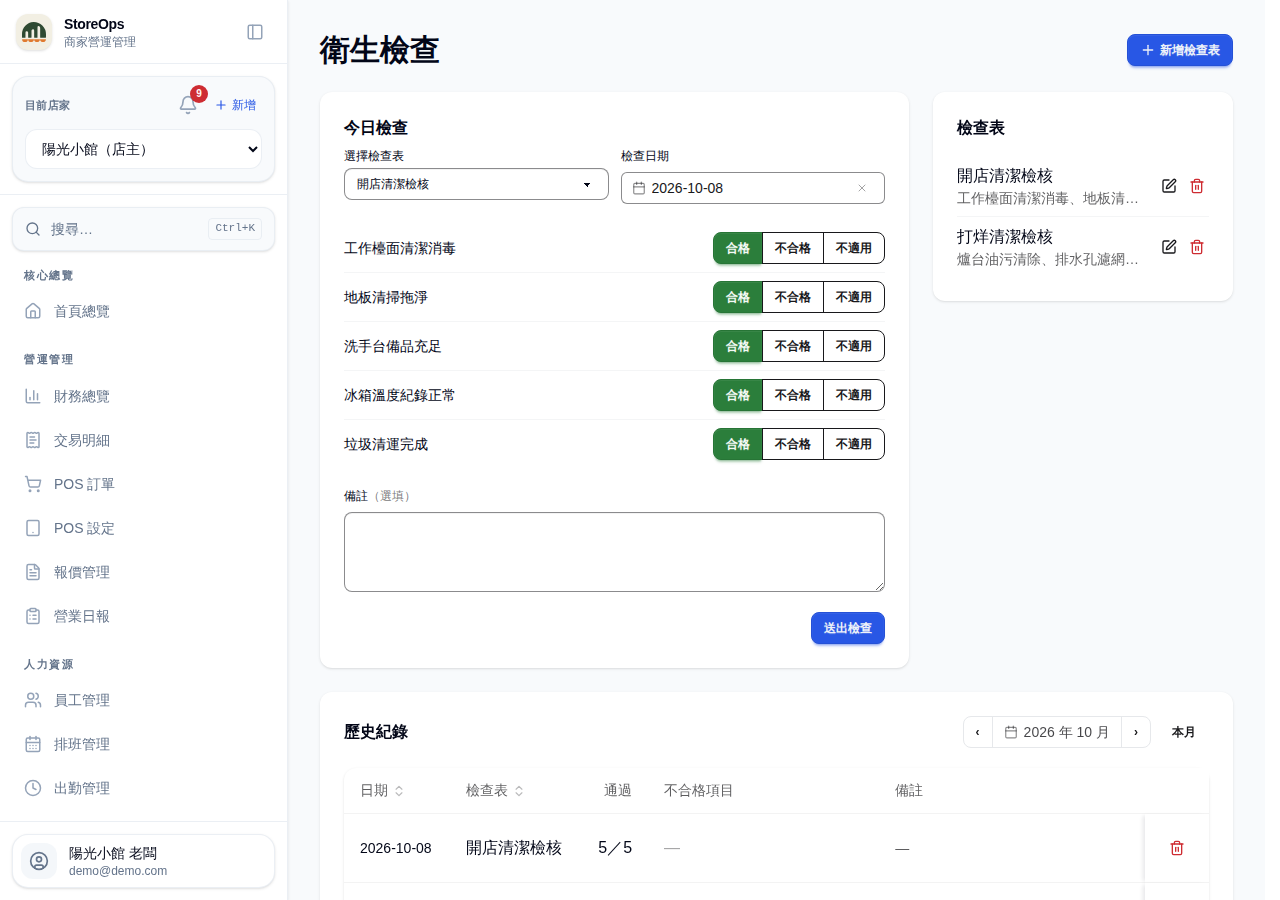
Task: Edit the 打烊清潔檢核 checklist
Action: 1169,247
